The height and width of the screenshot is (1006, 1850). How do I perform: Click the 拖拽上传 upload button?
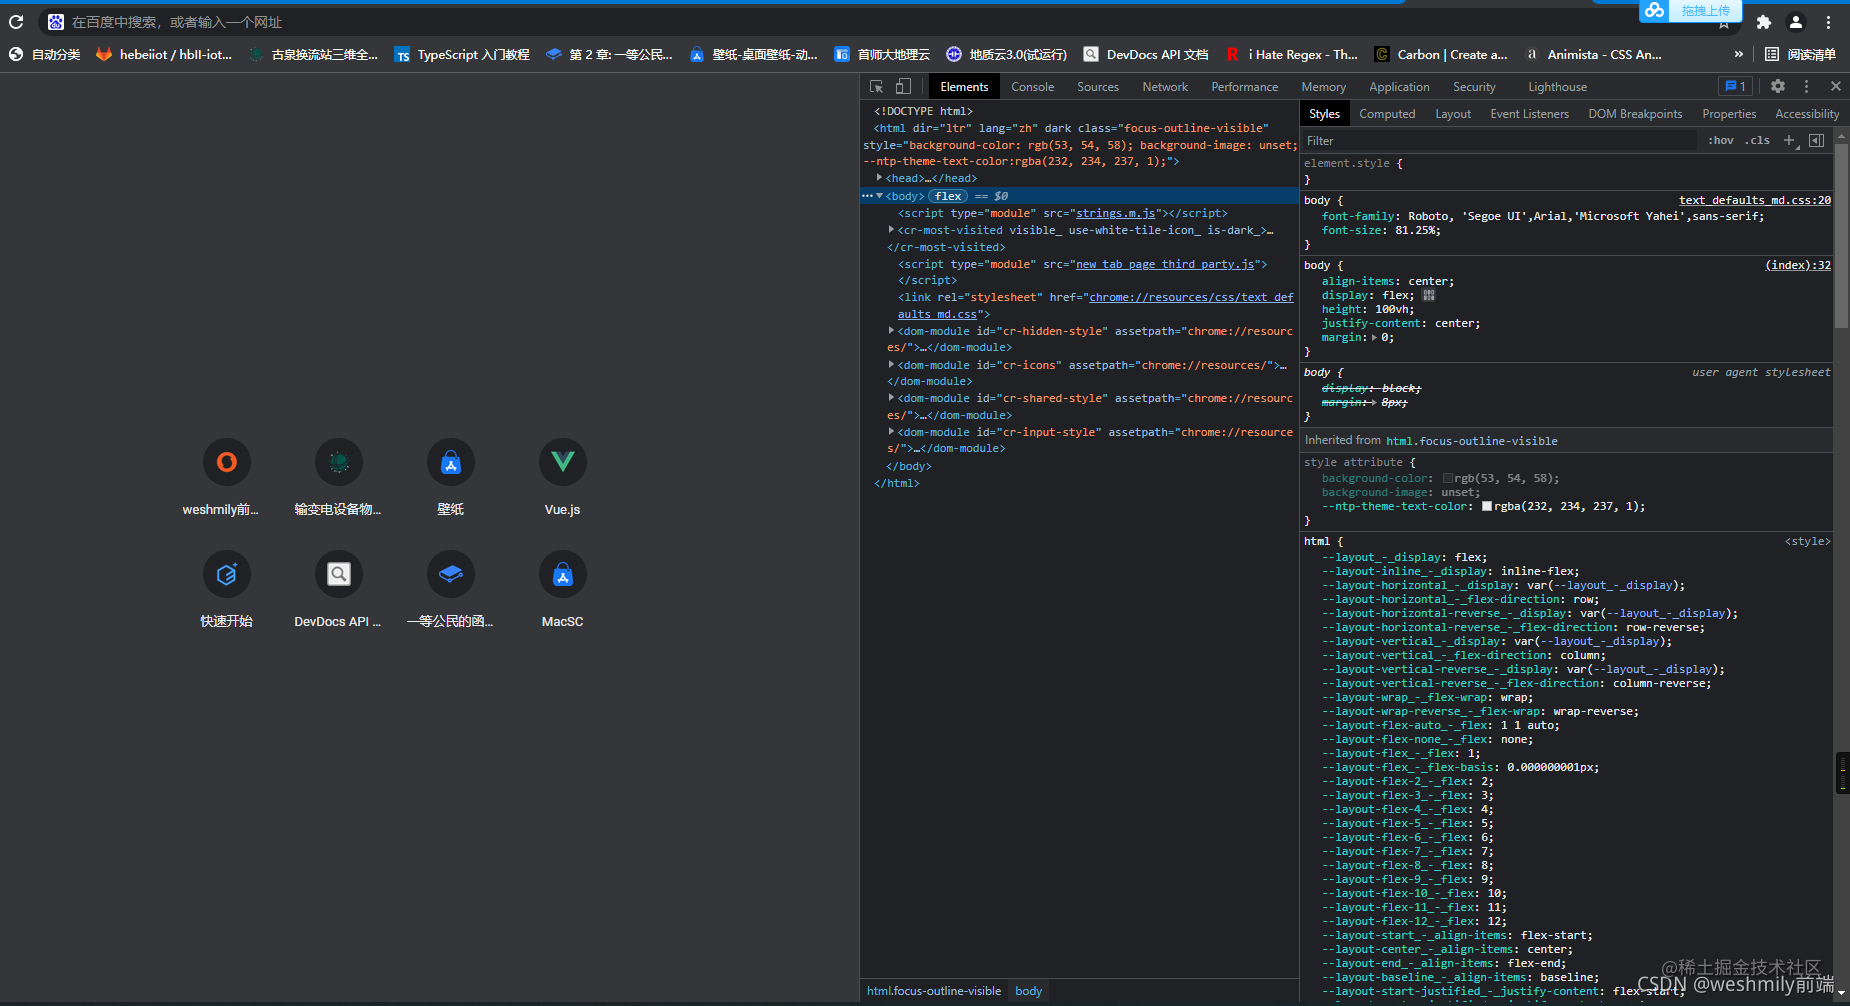tap(1691, 11)
